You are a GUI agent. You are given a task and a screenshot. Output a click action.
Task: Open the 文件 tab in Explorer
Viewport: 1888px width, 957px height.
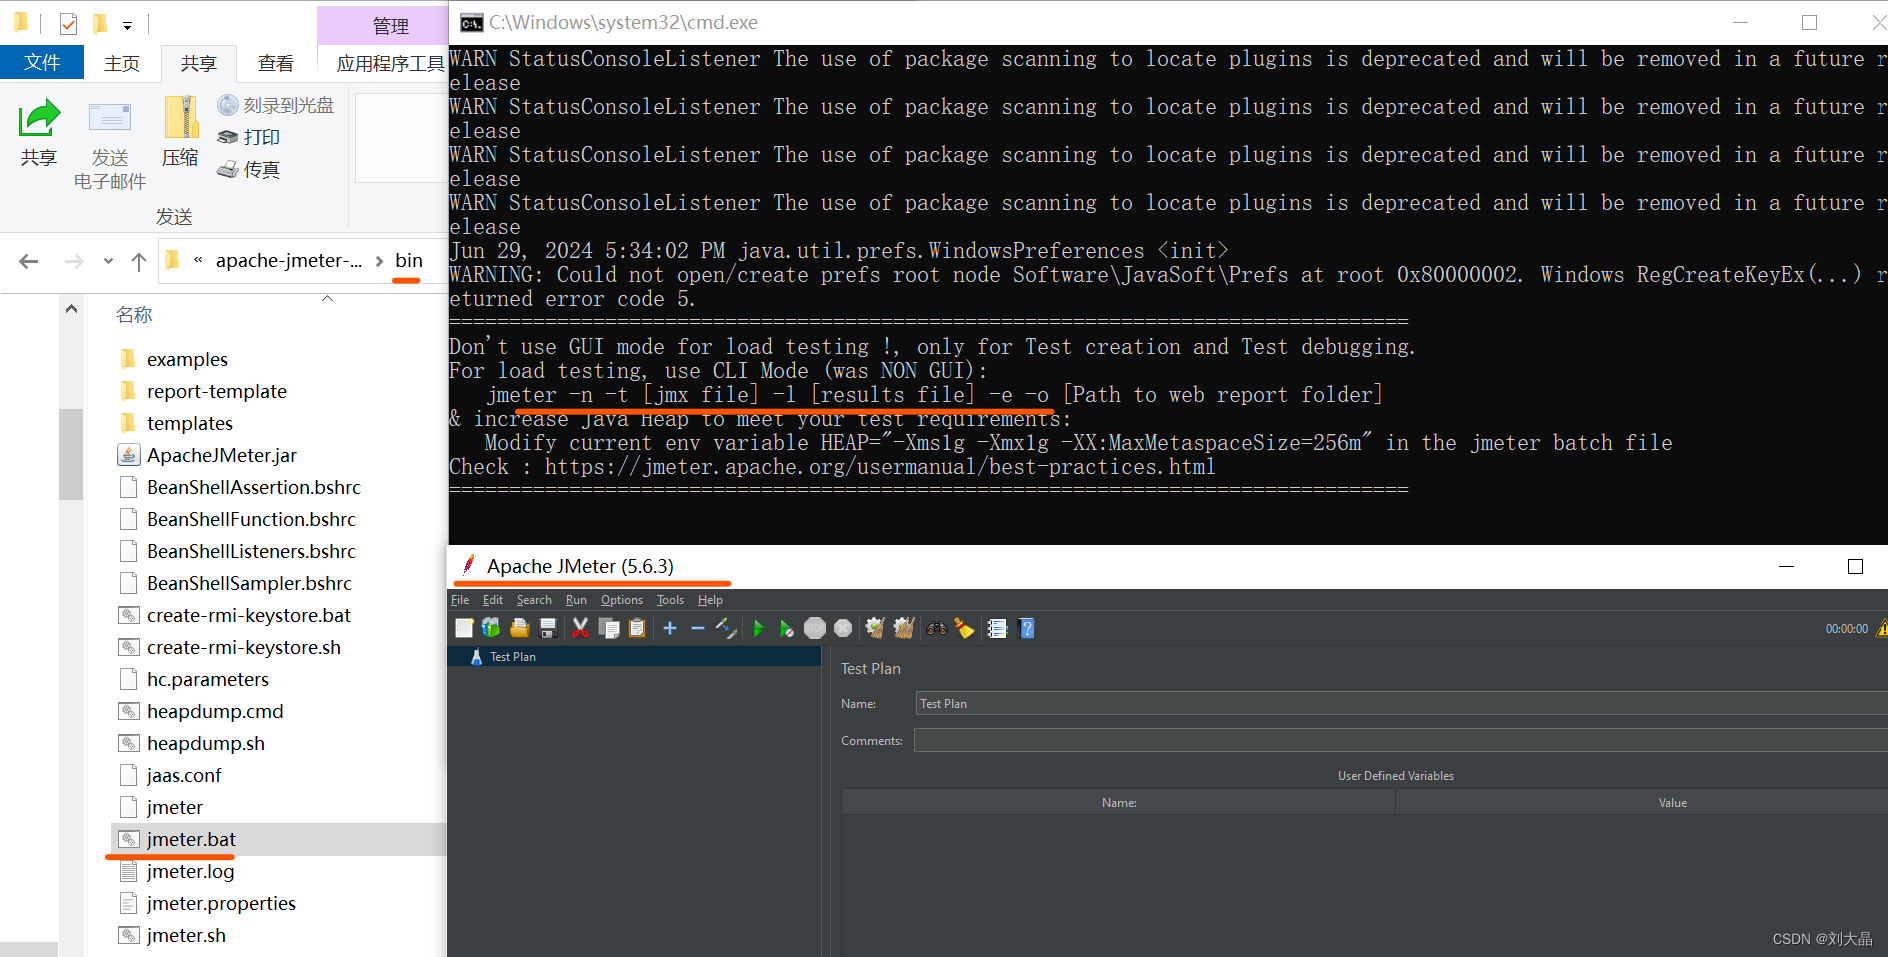click(42, 62)
